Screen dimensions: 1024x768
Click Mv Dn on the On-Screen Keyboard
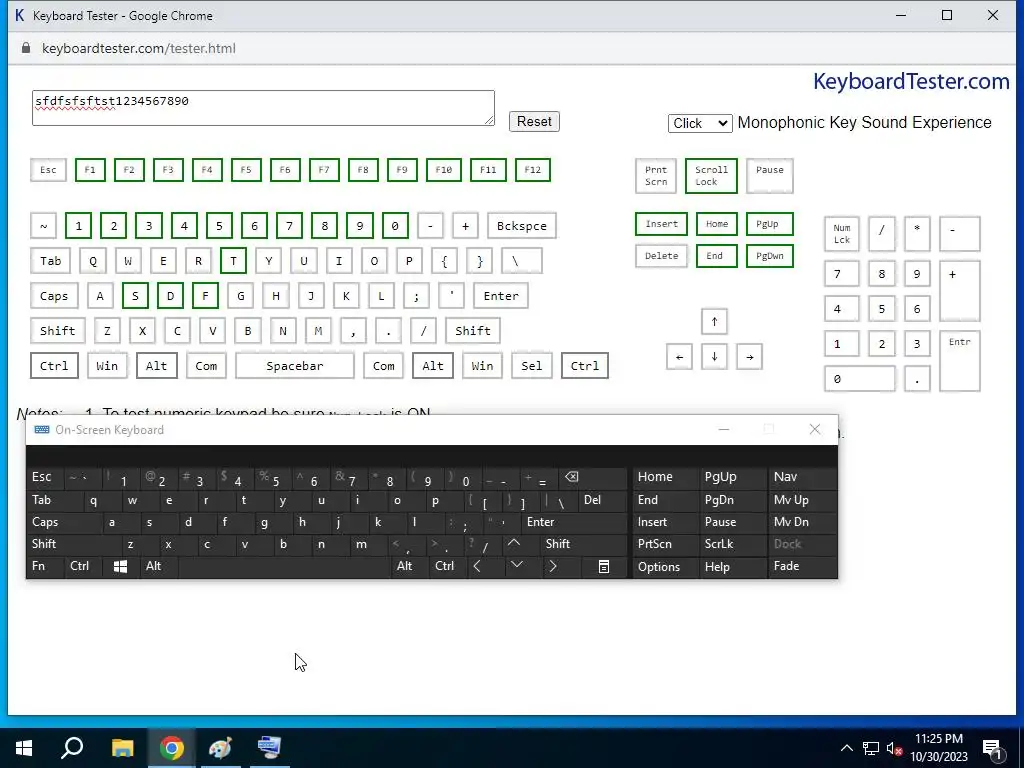coord(803,522)
